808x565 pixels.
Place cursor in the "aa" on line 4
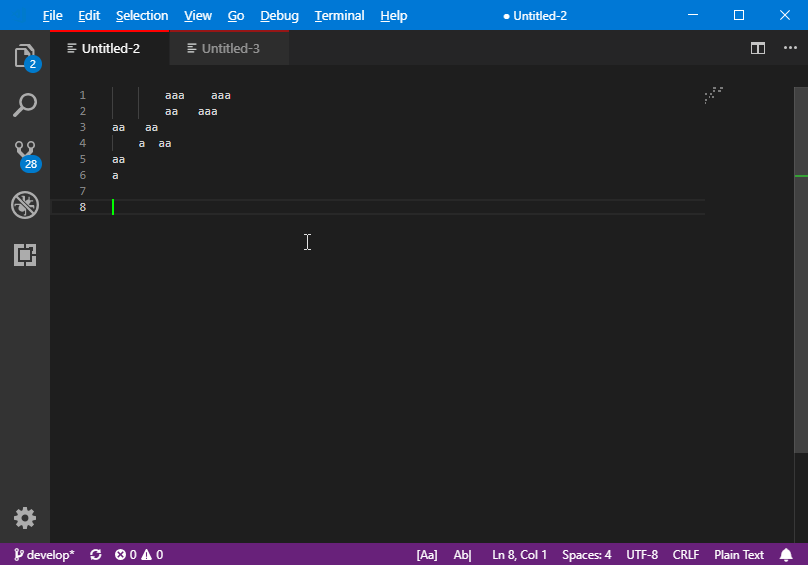pos(165,144)
